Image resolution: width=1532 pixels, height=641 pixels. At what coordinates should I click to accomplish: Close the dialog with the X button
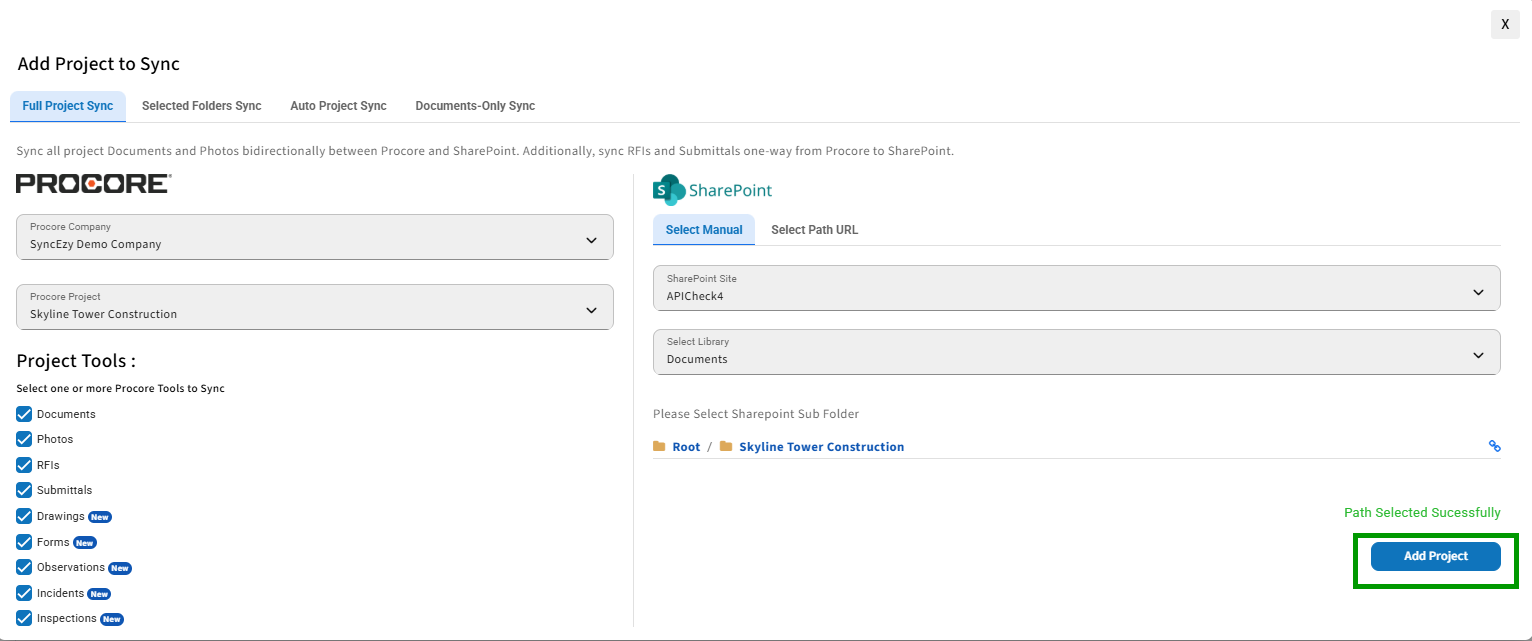point(1505,24)
